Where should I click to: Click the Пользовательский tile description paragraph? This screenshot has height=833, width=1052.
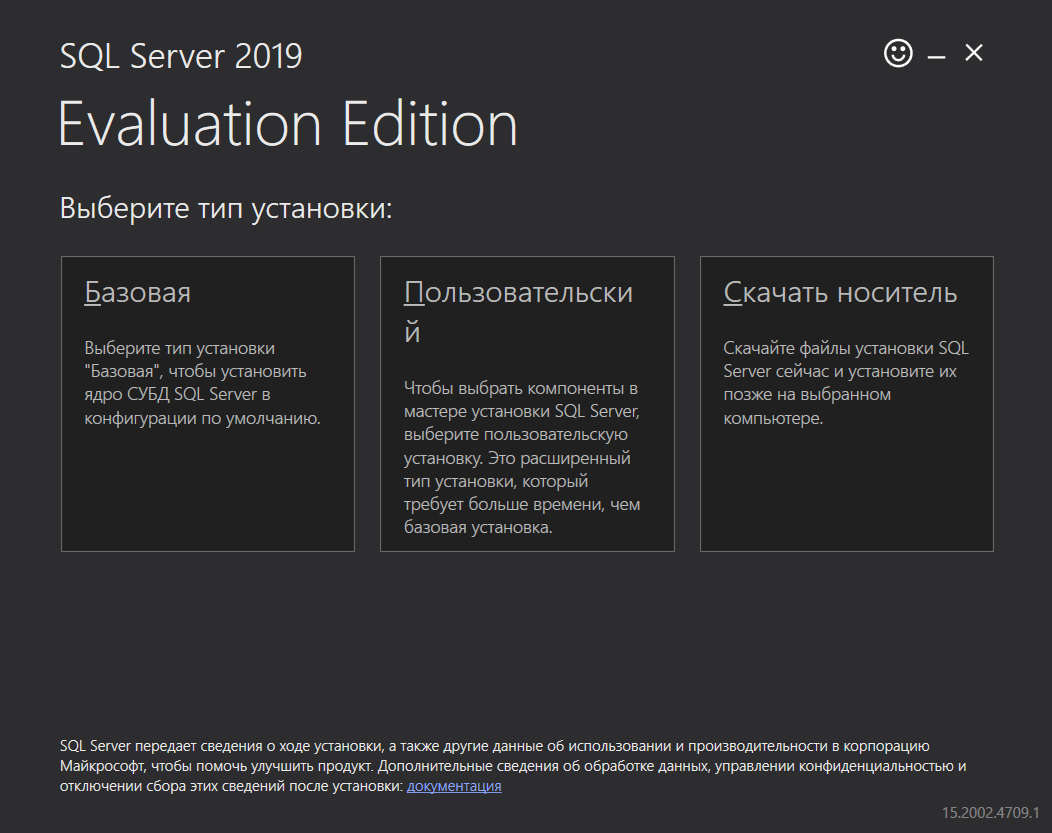click(x=522, y=457)
